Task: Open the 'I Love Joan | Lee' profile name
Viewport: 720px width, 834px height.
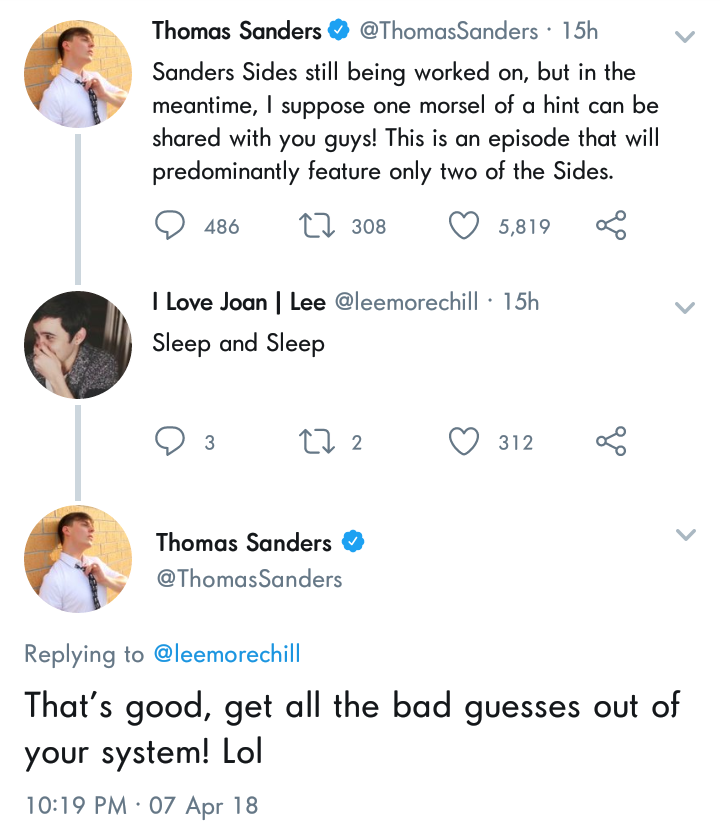Action: click(238, 302)
